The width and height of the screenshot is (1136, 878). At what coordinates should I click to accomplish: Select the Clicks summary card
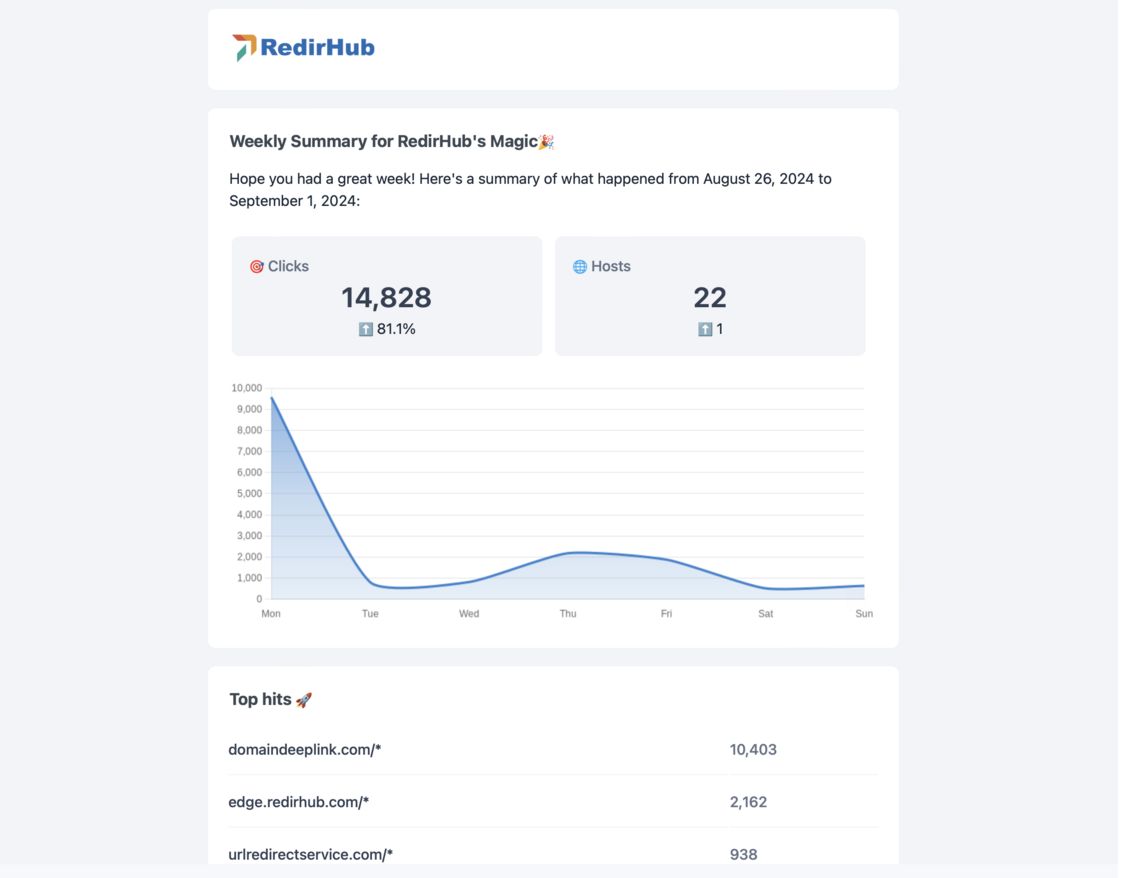click(x=386, y=295)
